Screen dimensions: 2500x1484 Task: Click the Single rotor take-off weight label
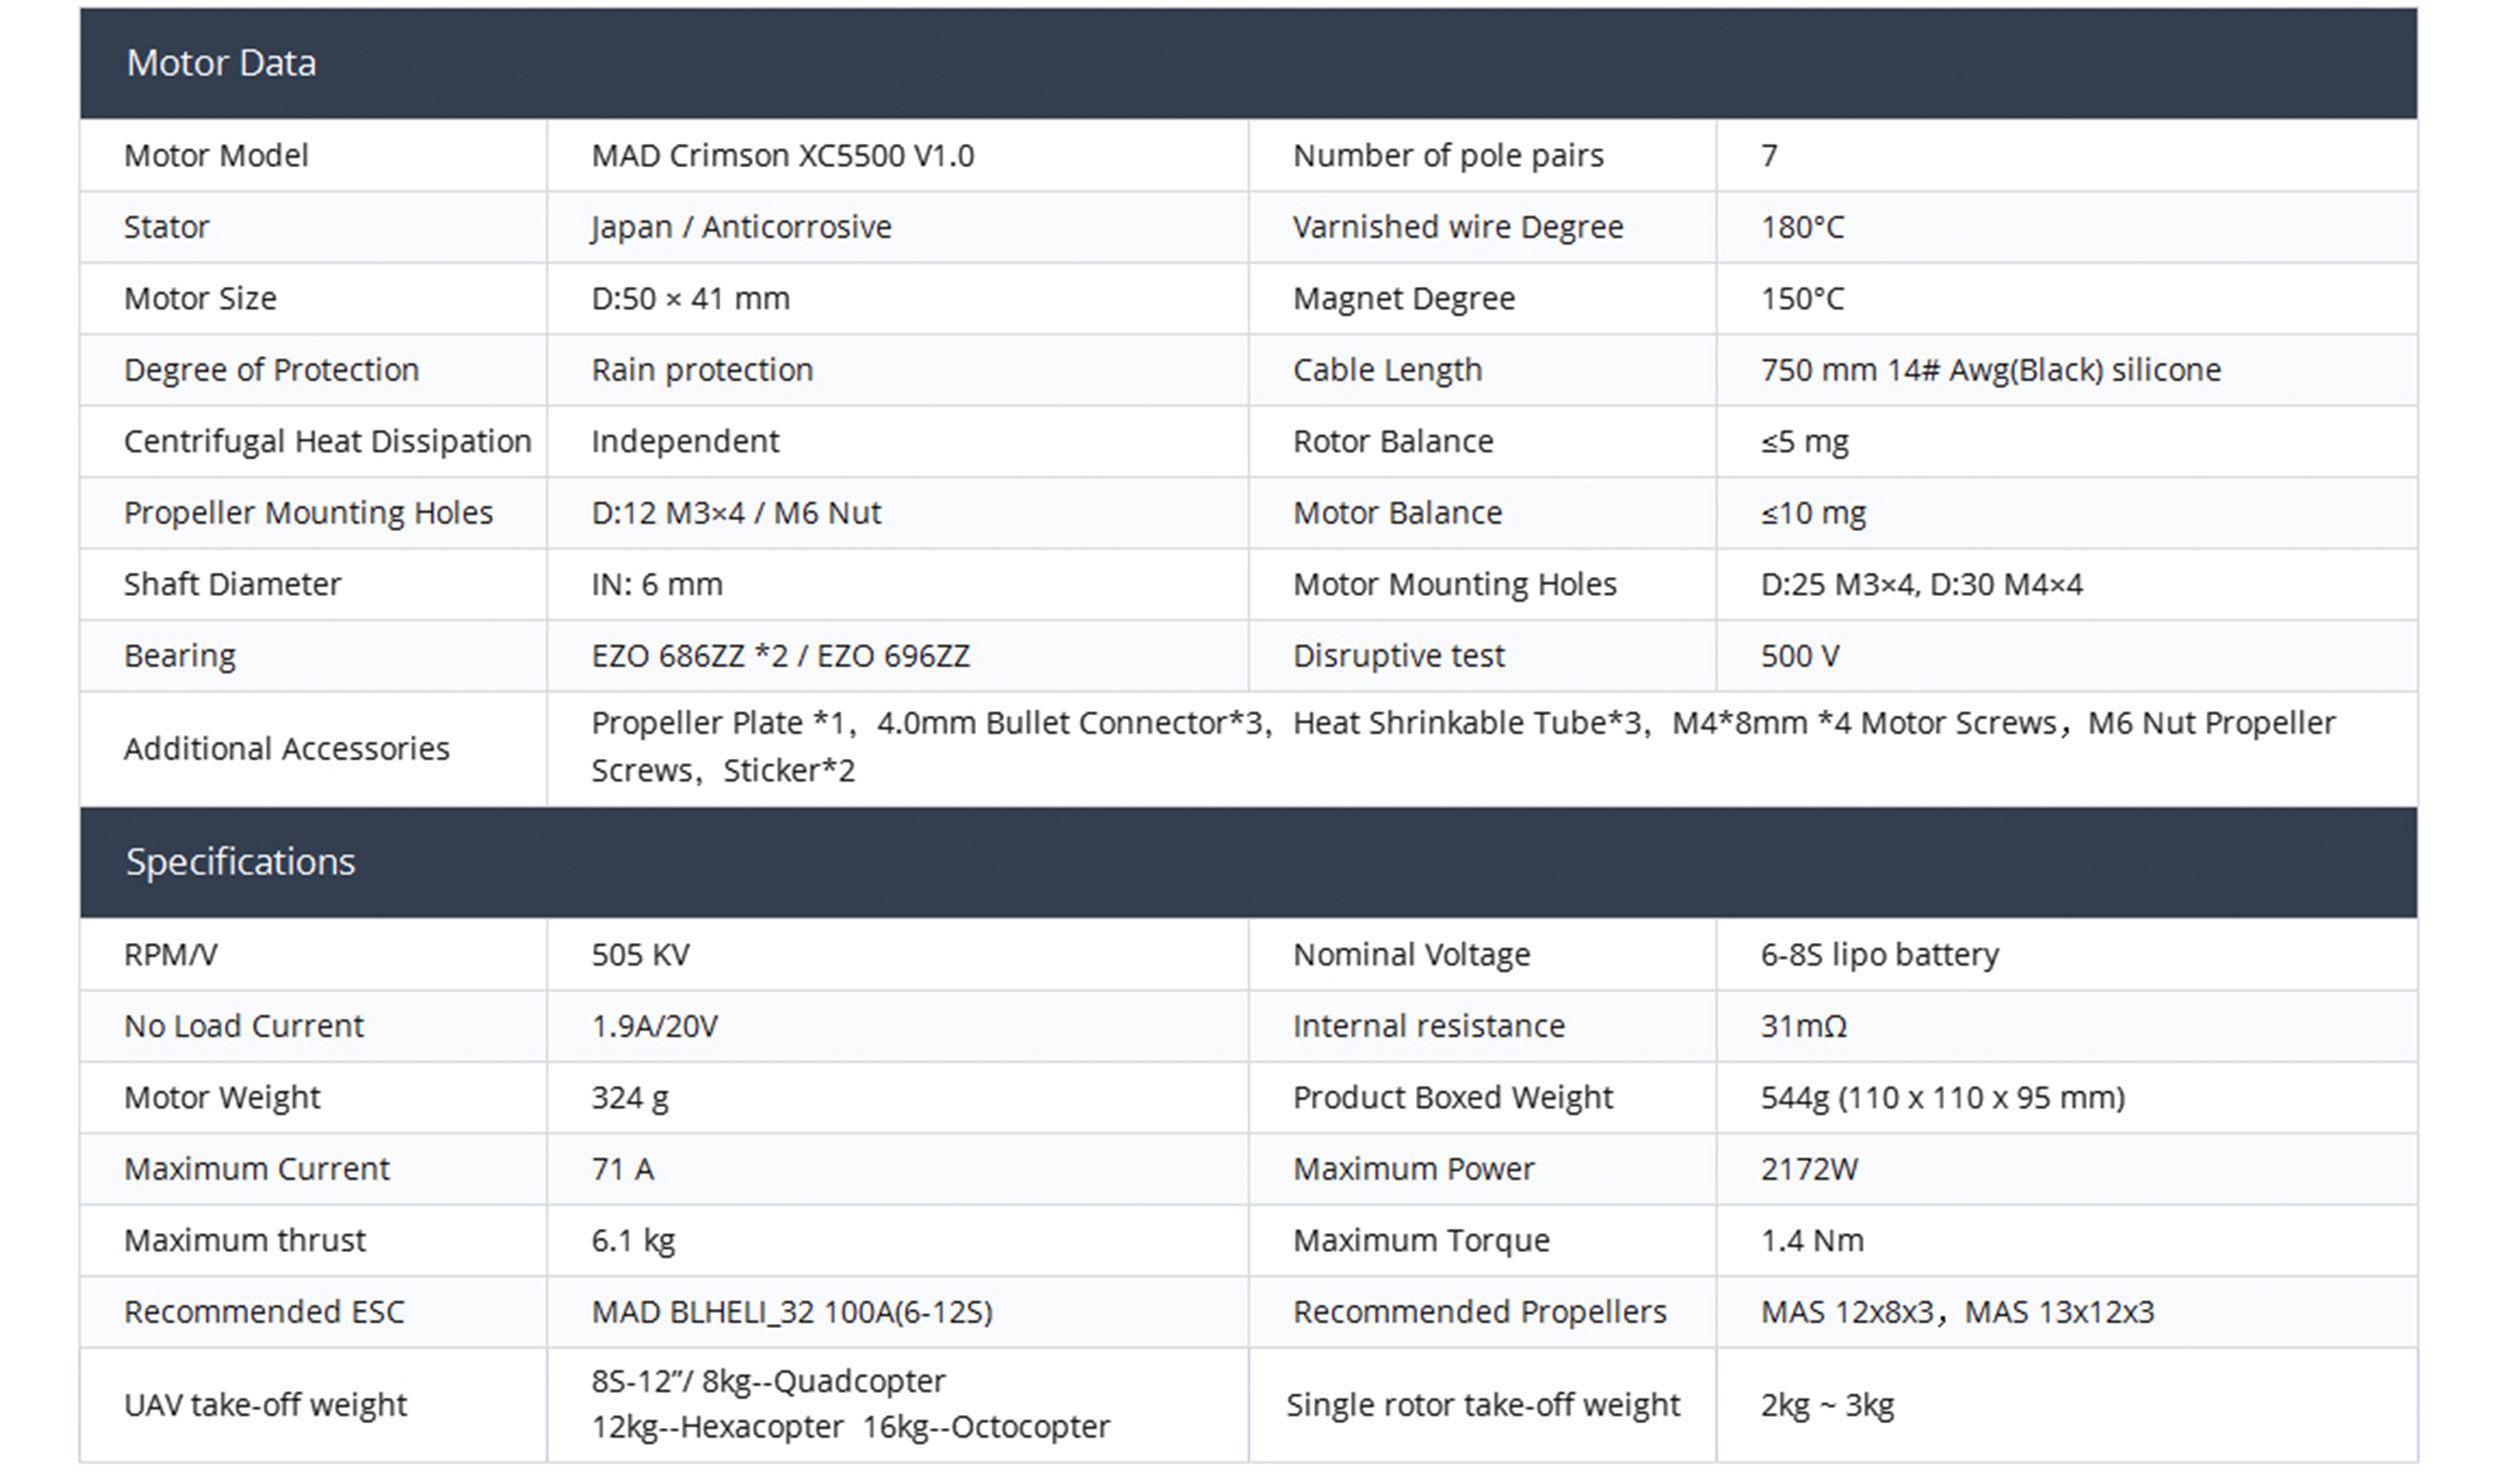(x=1483, y=1405)
